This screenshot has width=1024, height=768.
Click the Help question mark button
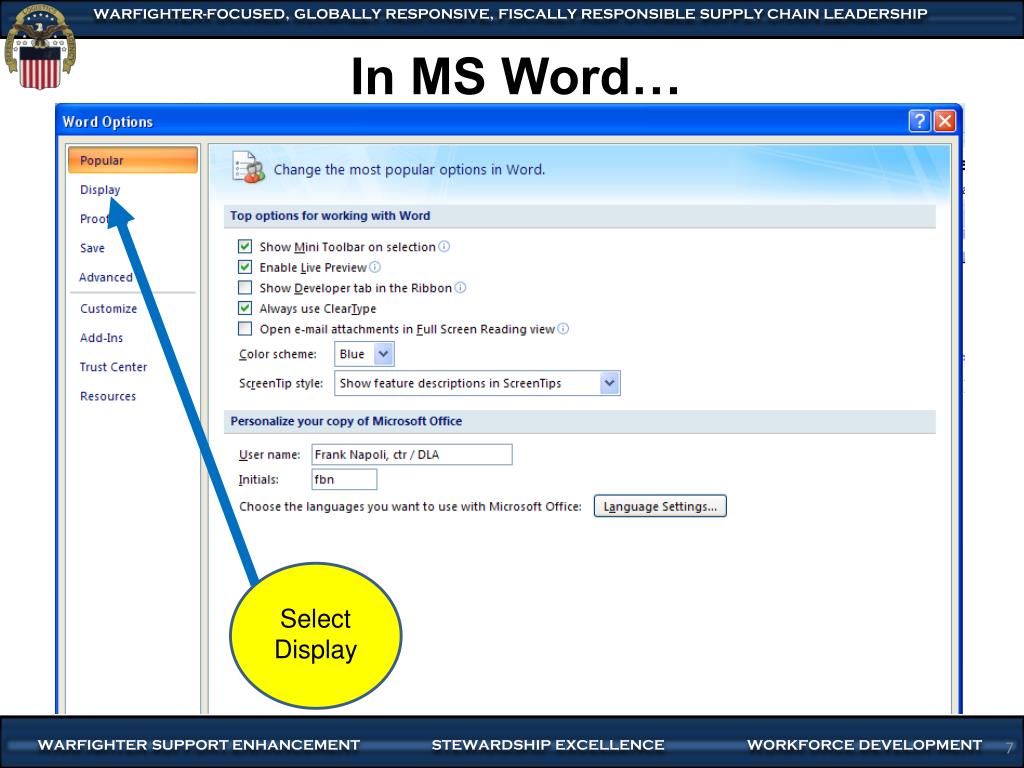point(919,121)
